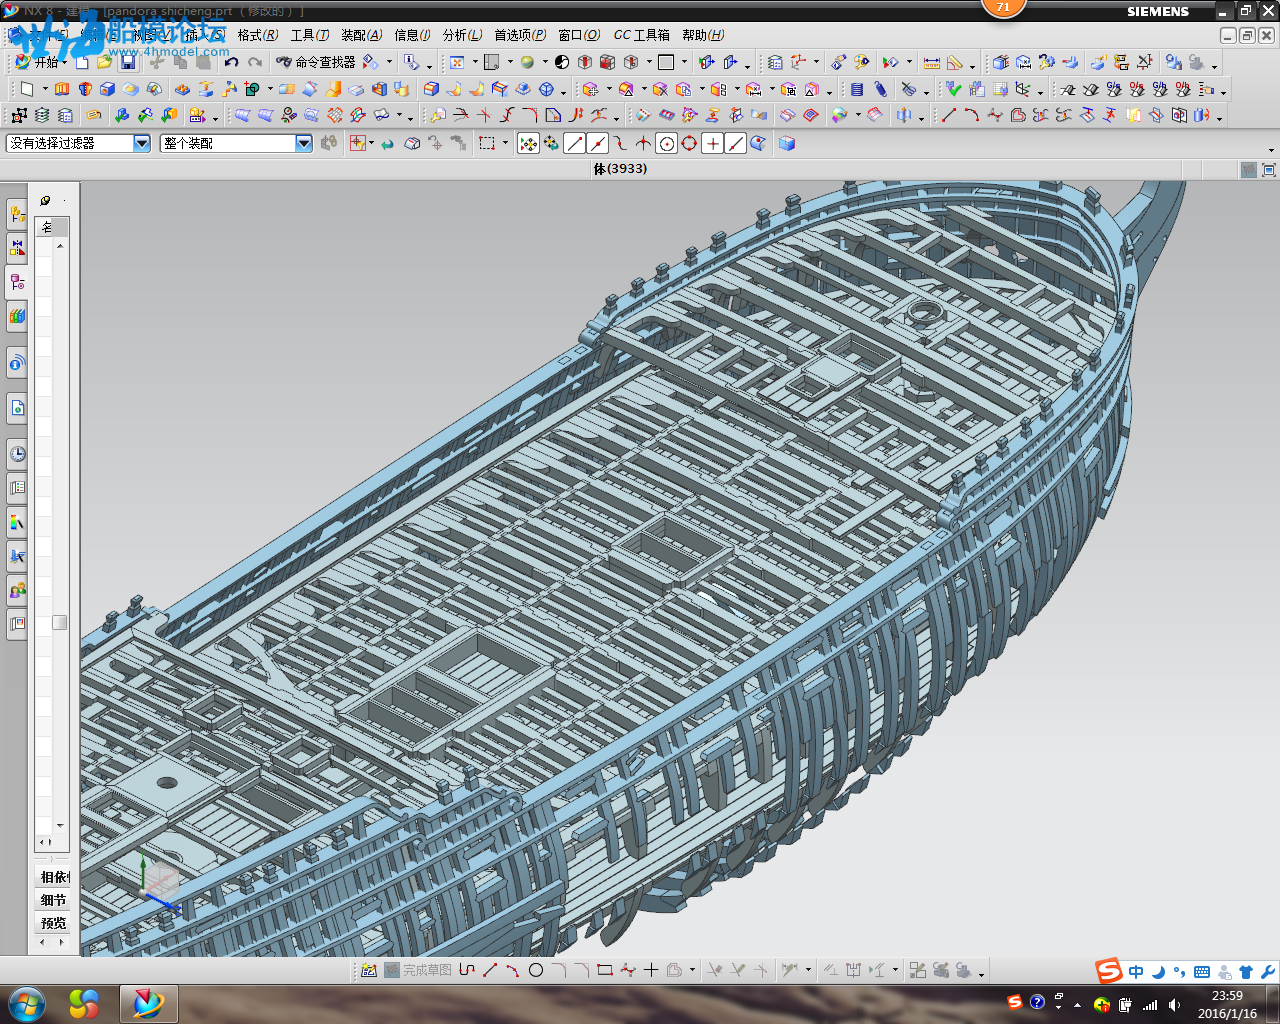This screenshot has height=1024, width=1280.
Task: Toggle end point snap
Action: click(x=574, y=143)
